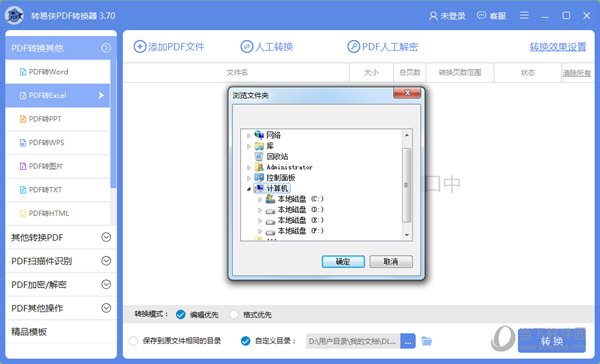Click the 未登录 user profile icon

pos(433,16)
